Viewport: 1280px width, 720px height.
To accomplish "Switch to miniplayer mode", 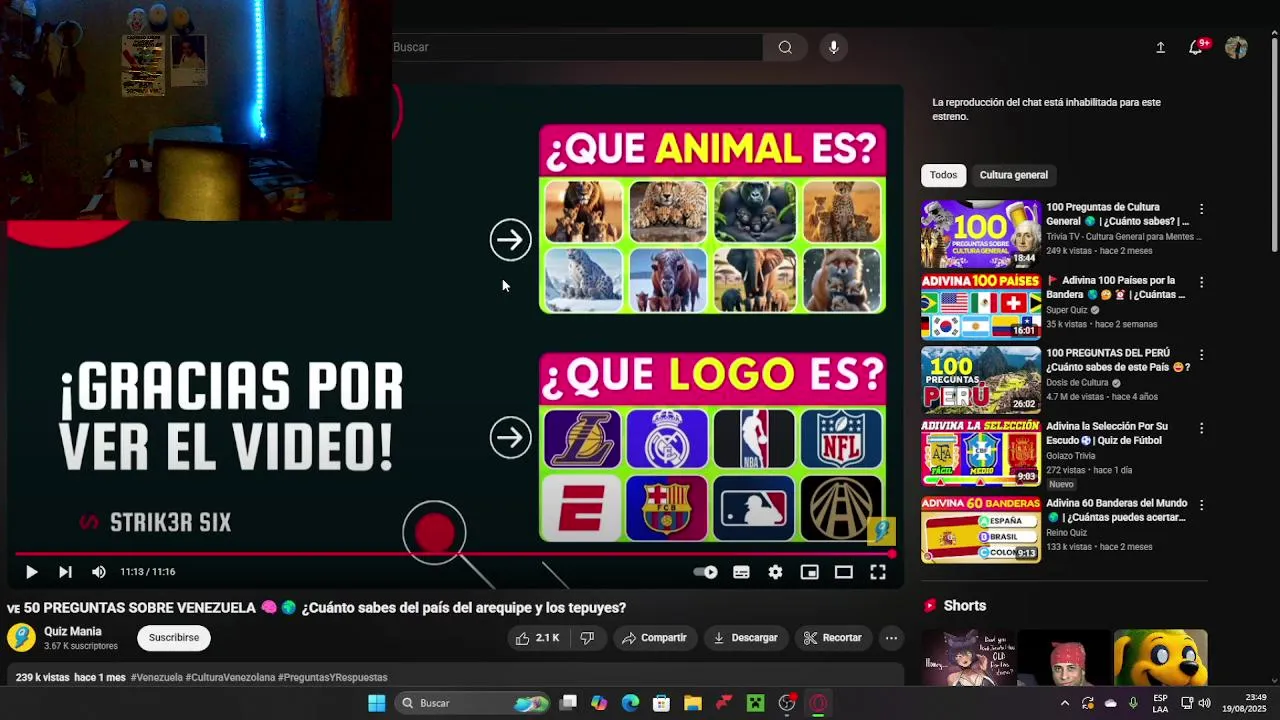I will (809, 572).
